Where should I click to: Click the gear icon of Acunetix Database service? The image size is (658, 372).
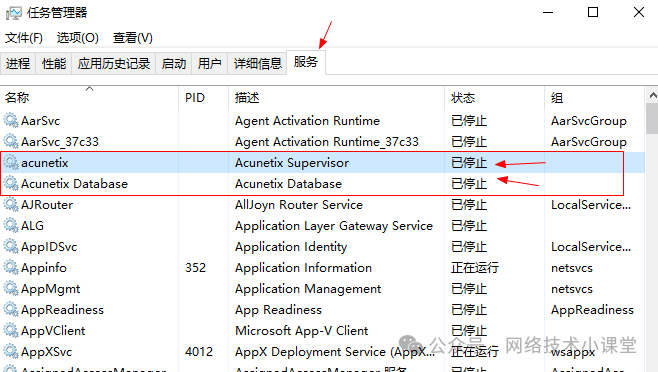coord(11,183)
